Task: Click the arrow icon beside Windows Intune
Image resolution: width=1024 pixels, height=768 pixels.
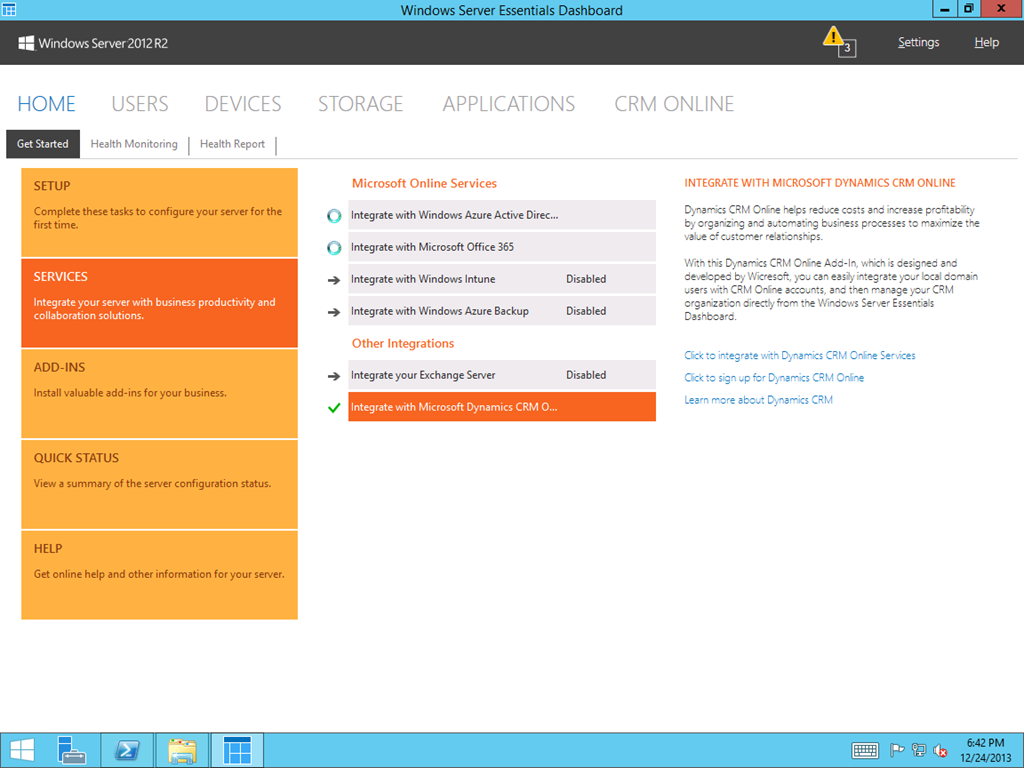Action: 334,280
